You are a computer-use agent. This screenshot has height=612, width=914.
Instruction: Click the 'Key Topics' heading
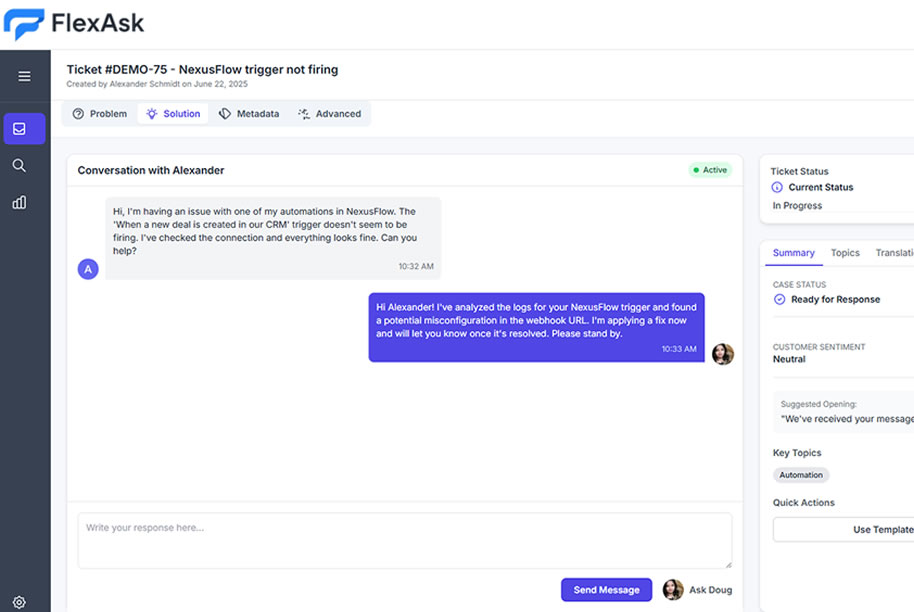tap(797, 453)
